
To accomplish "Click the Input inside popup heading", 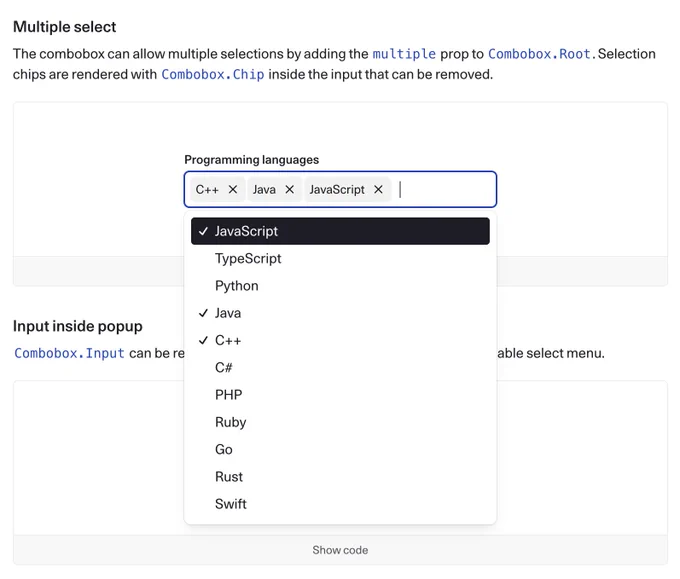I will (78, 326).
